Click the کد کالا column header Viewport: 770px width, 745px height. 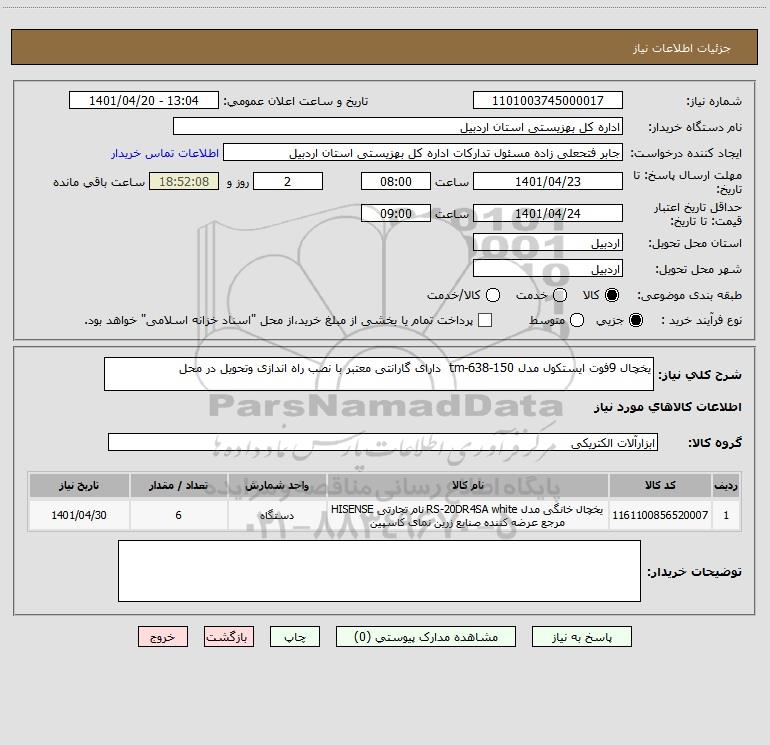660,485
